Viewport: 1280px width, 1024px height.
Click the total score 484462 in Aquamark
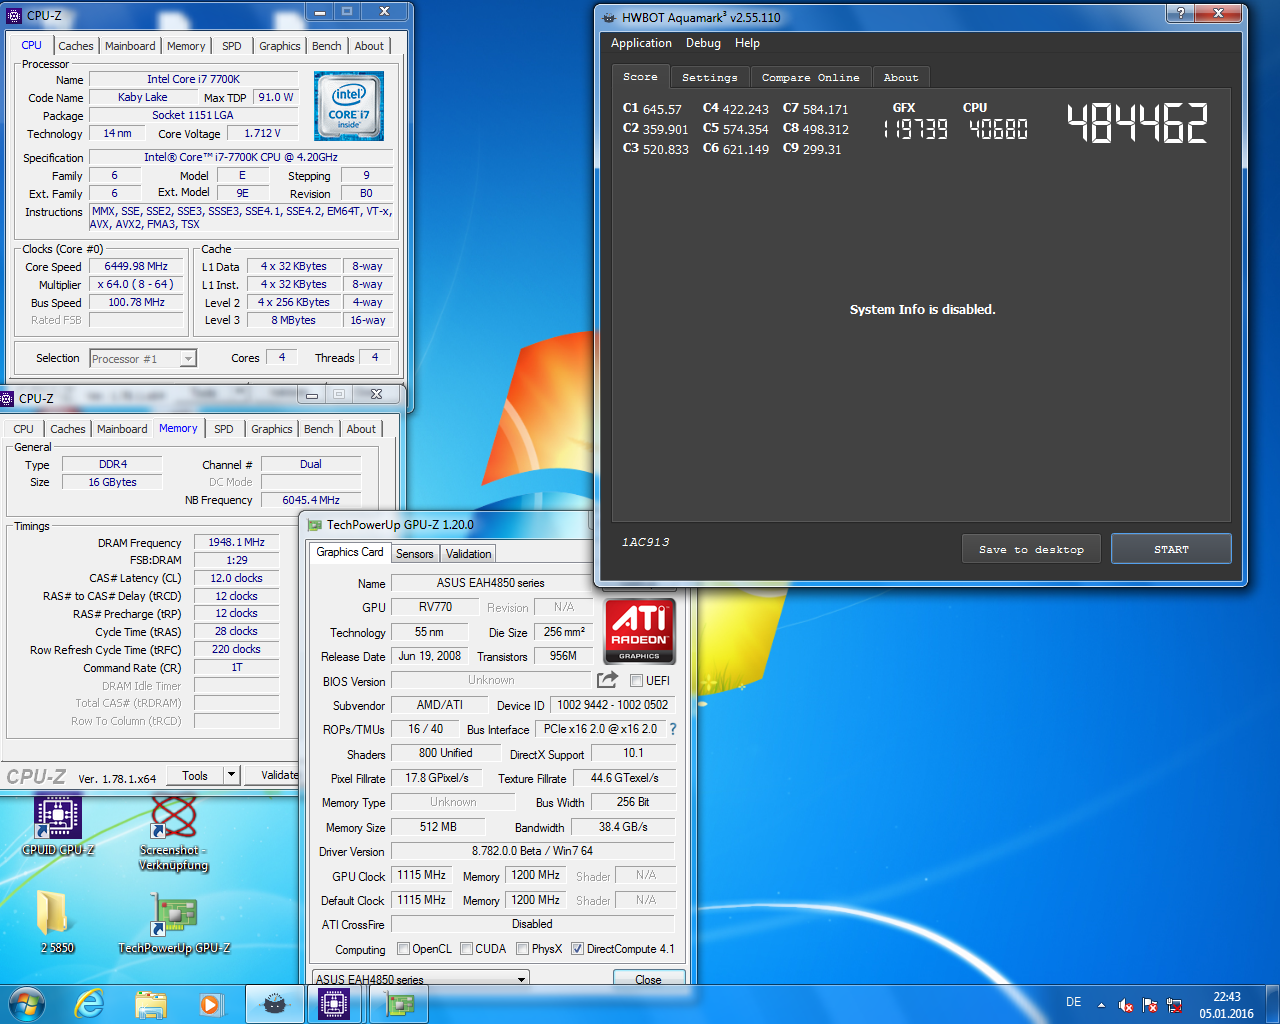click(x=1138, y=124)
